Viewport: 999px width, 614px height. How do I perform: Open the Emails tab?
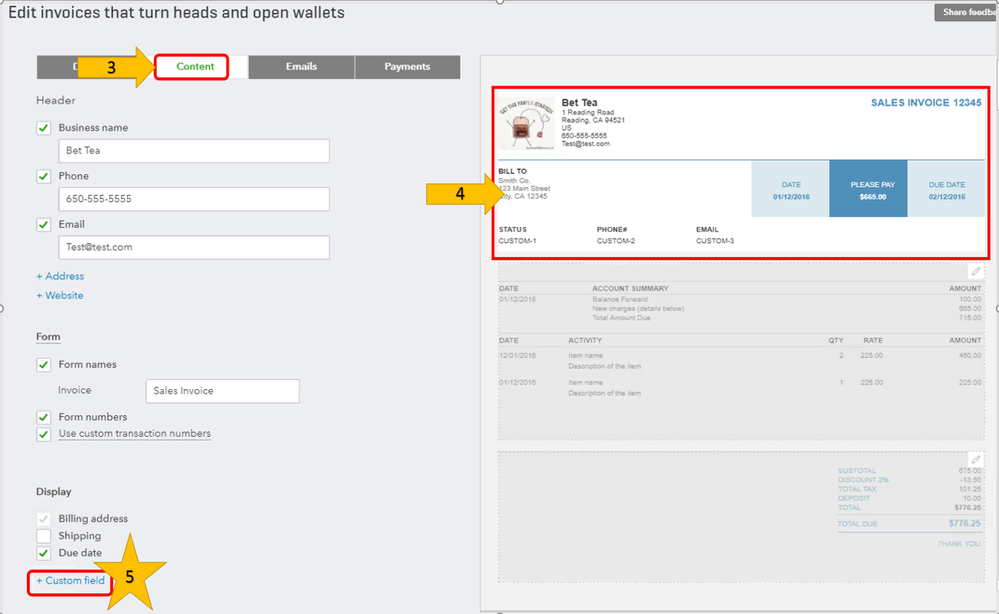click(x=301, y=67)
